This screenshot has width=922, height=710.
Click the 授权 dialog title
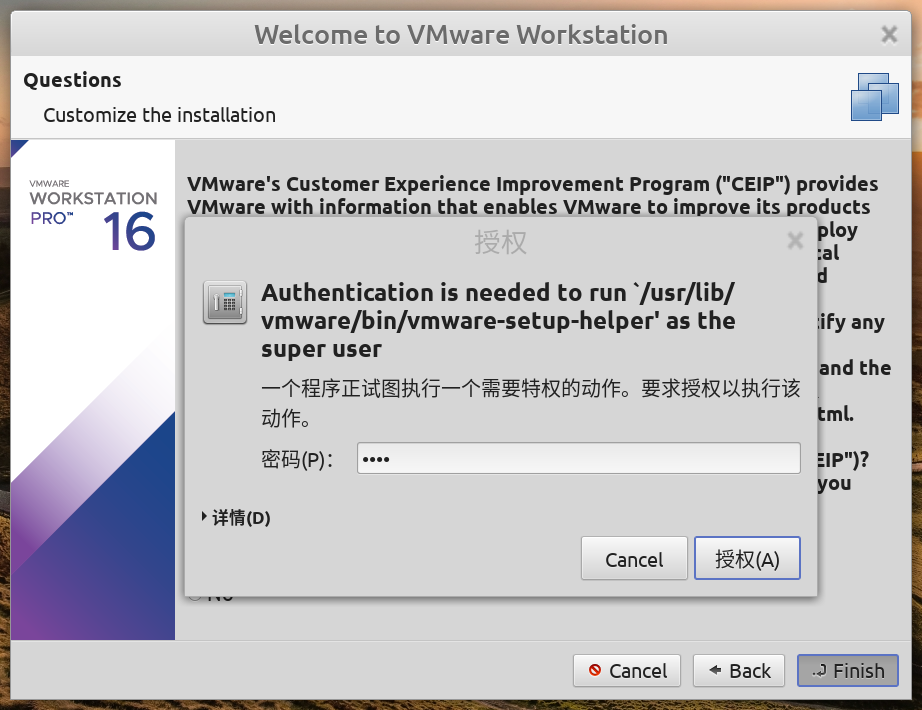[x=500, y=242]
